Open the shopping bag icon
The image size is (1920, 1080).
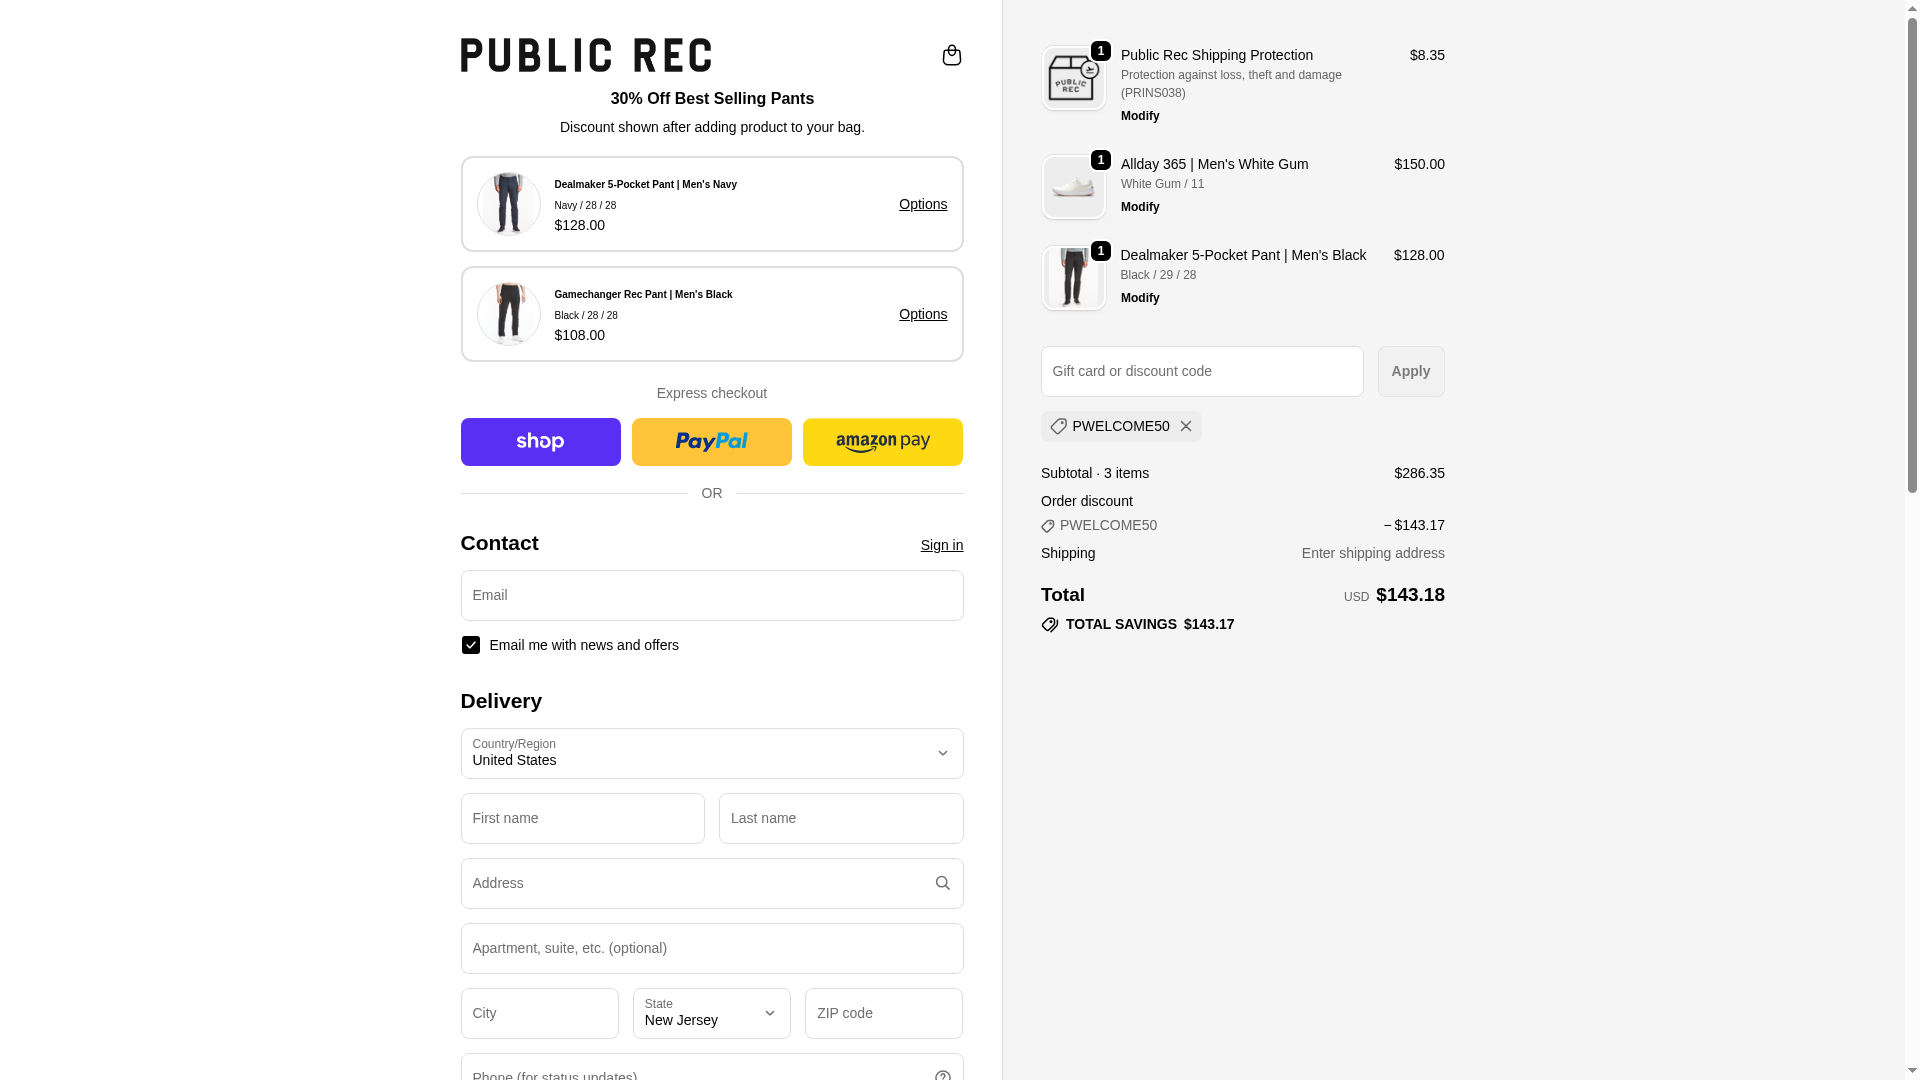[951, 55]
